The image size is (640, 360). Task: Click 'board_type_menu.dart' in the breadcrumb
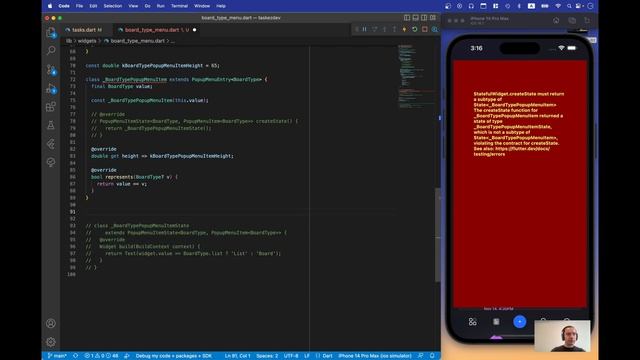point(138,41)
